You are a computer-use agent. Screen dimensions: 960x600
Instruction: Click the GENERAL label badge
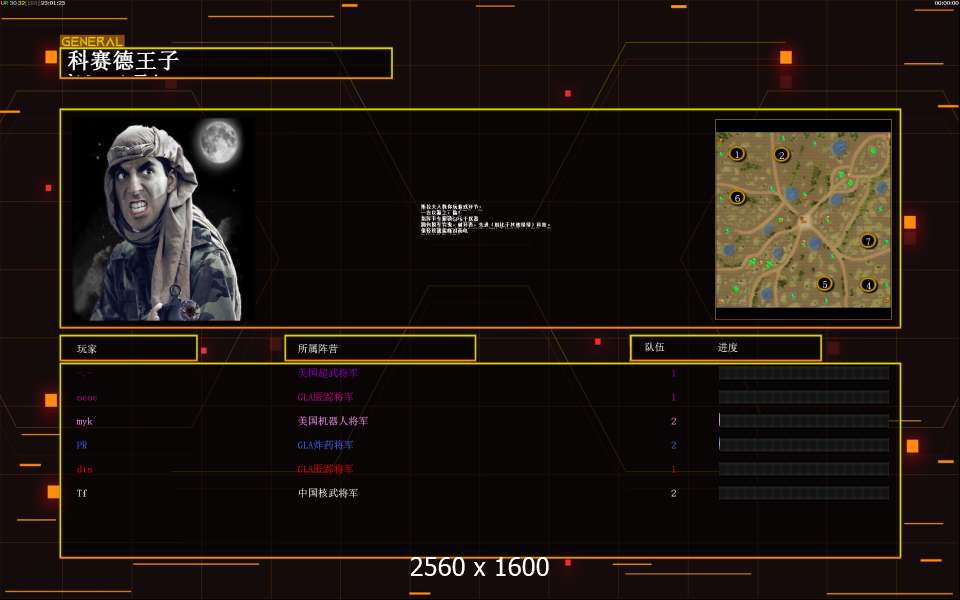tap(92, 42)
